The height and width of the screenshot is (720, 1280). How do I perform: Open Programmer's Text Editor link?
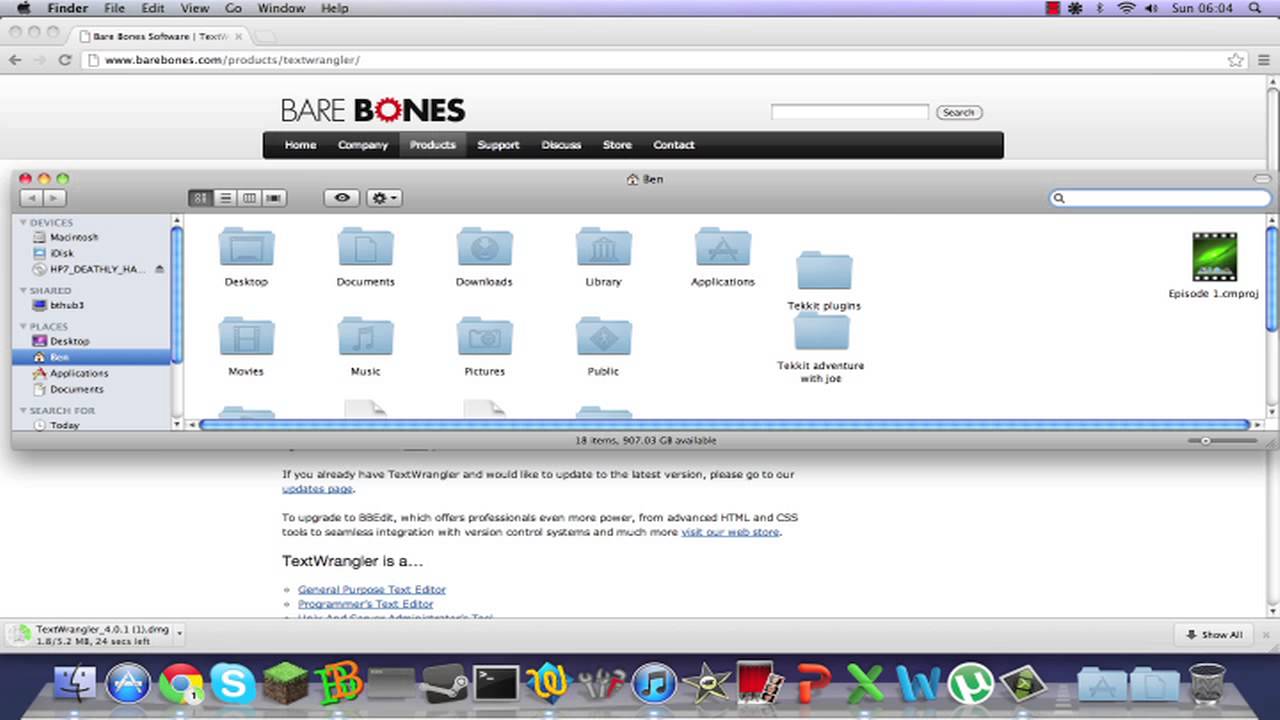365,604
